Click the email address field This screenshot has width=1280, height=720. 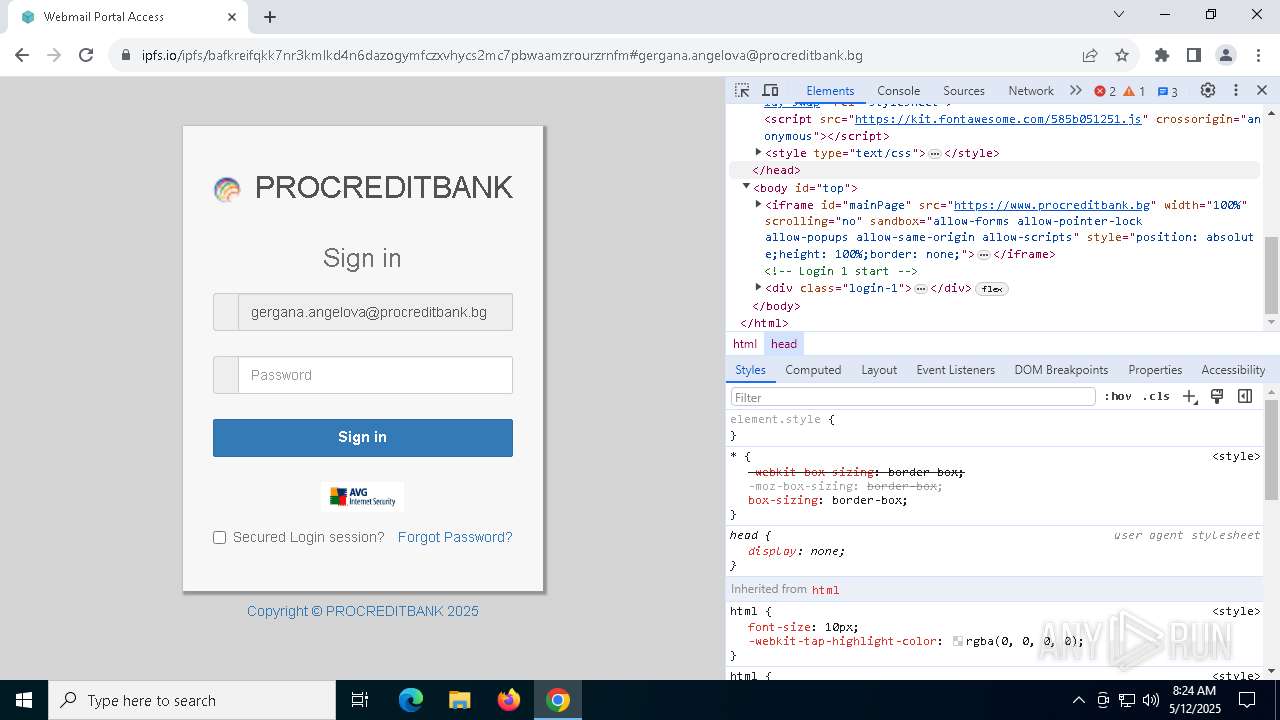point(375,312)
